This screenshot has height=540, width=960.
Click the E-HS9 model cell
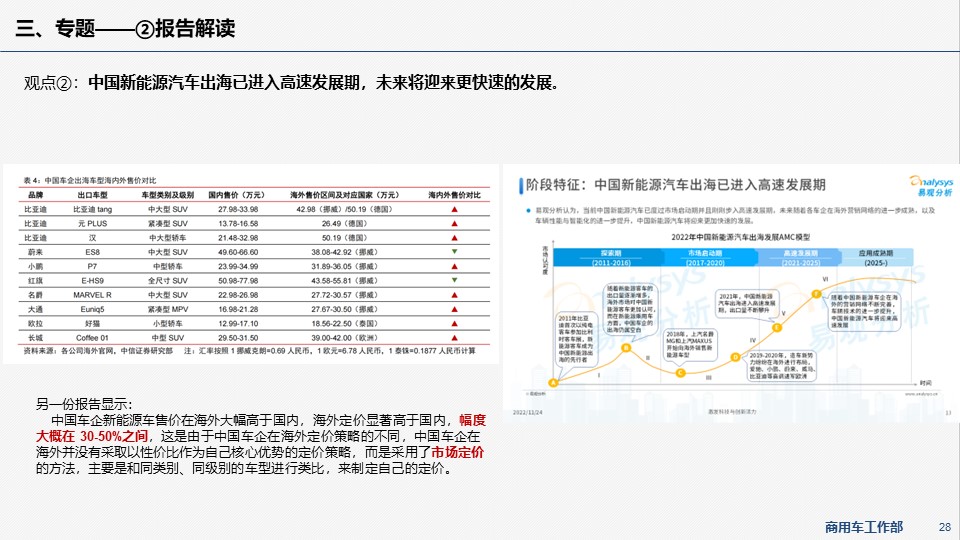[x=92, y=280]
